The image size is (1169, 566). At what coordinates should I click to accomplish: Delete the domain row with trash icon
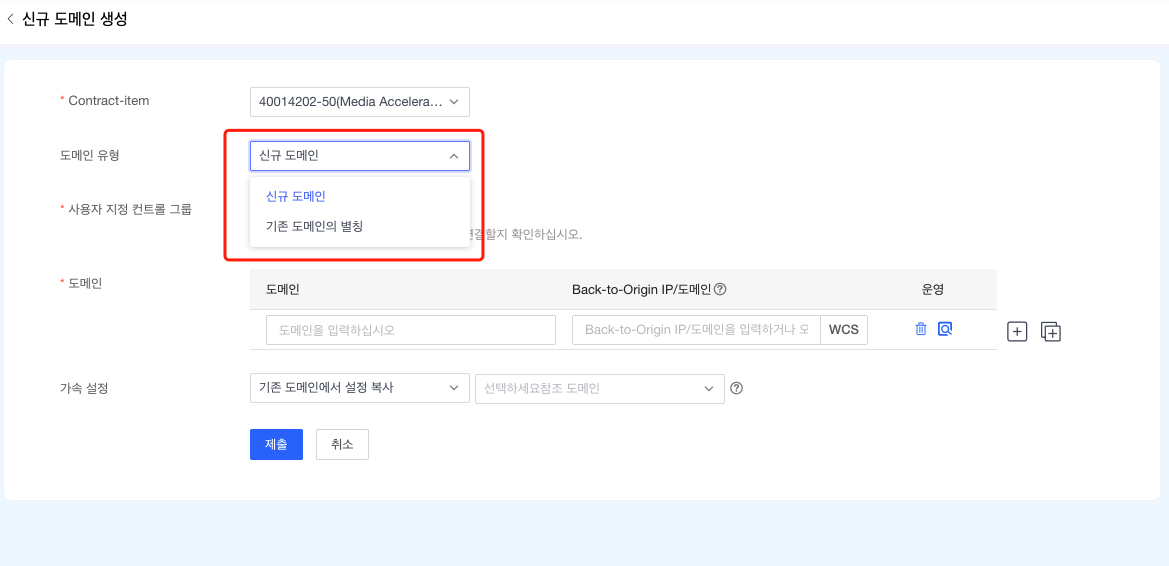tap(921, 329)
